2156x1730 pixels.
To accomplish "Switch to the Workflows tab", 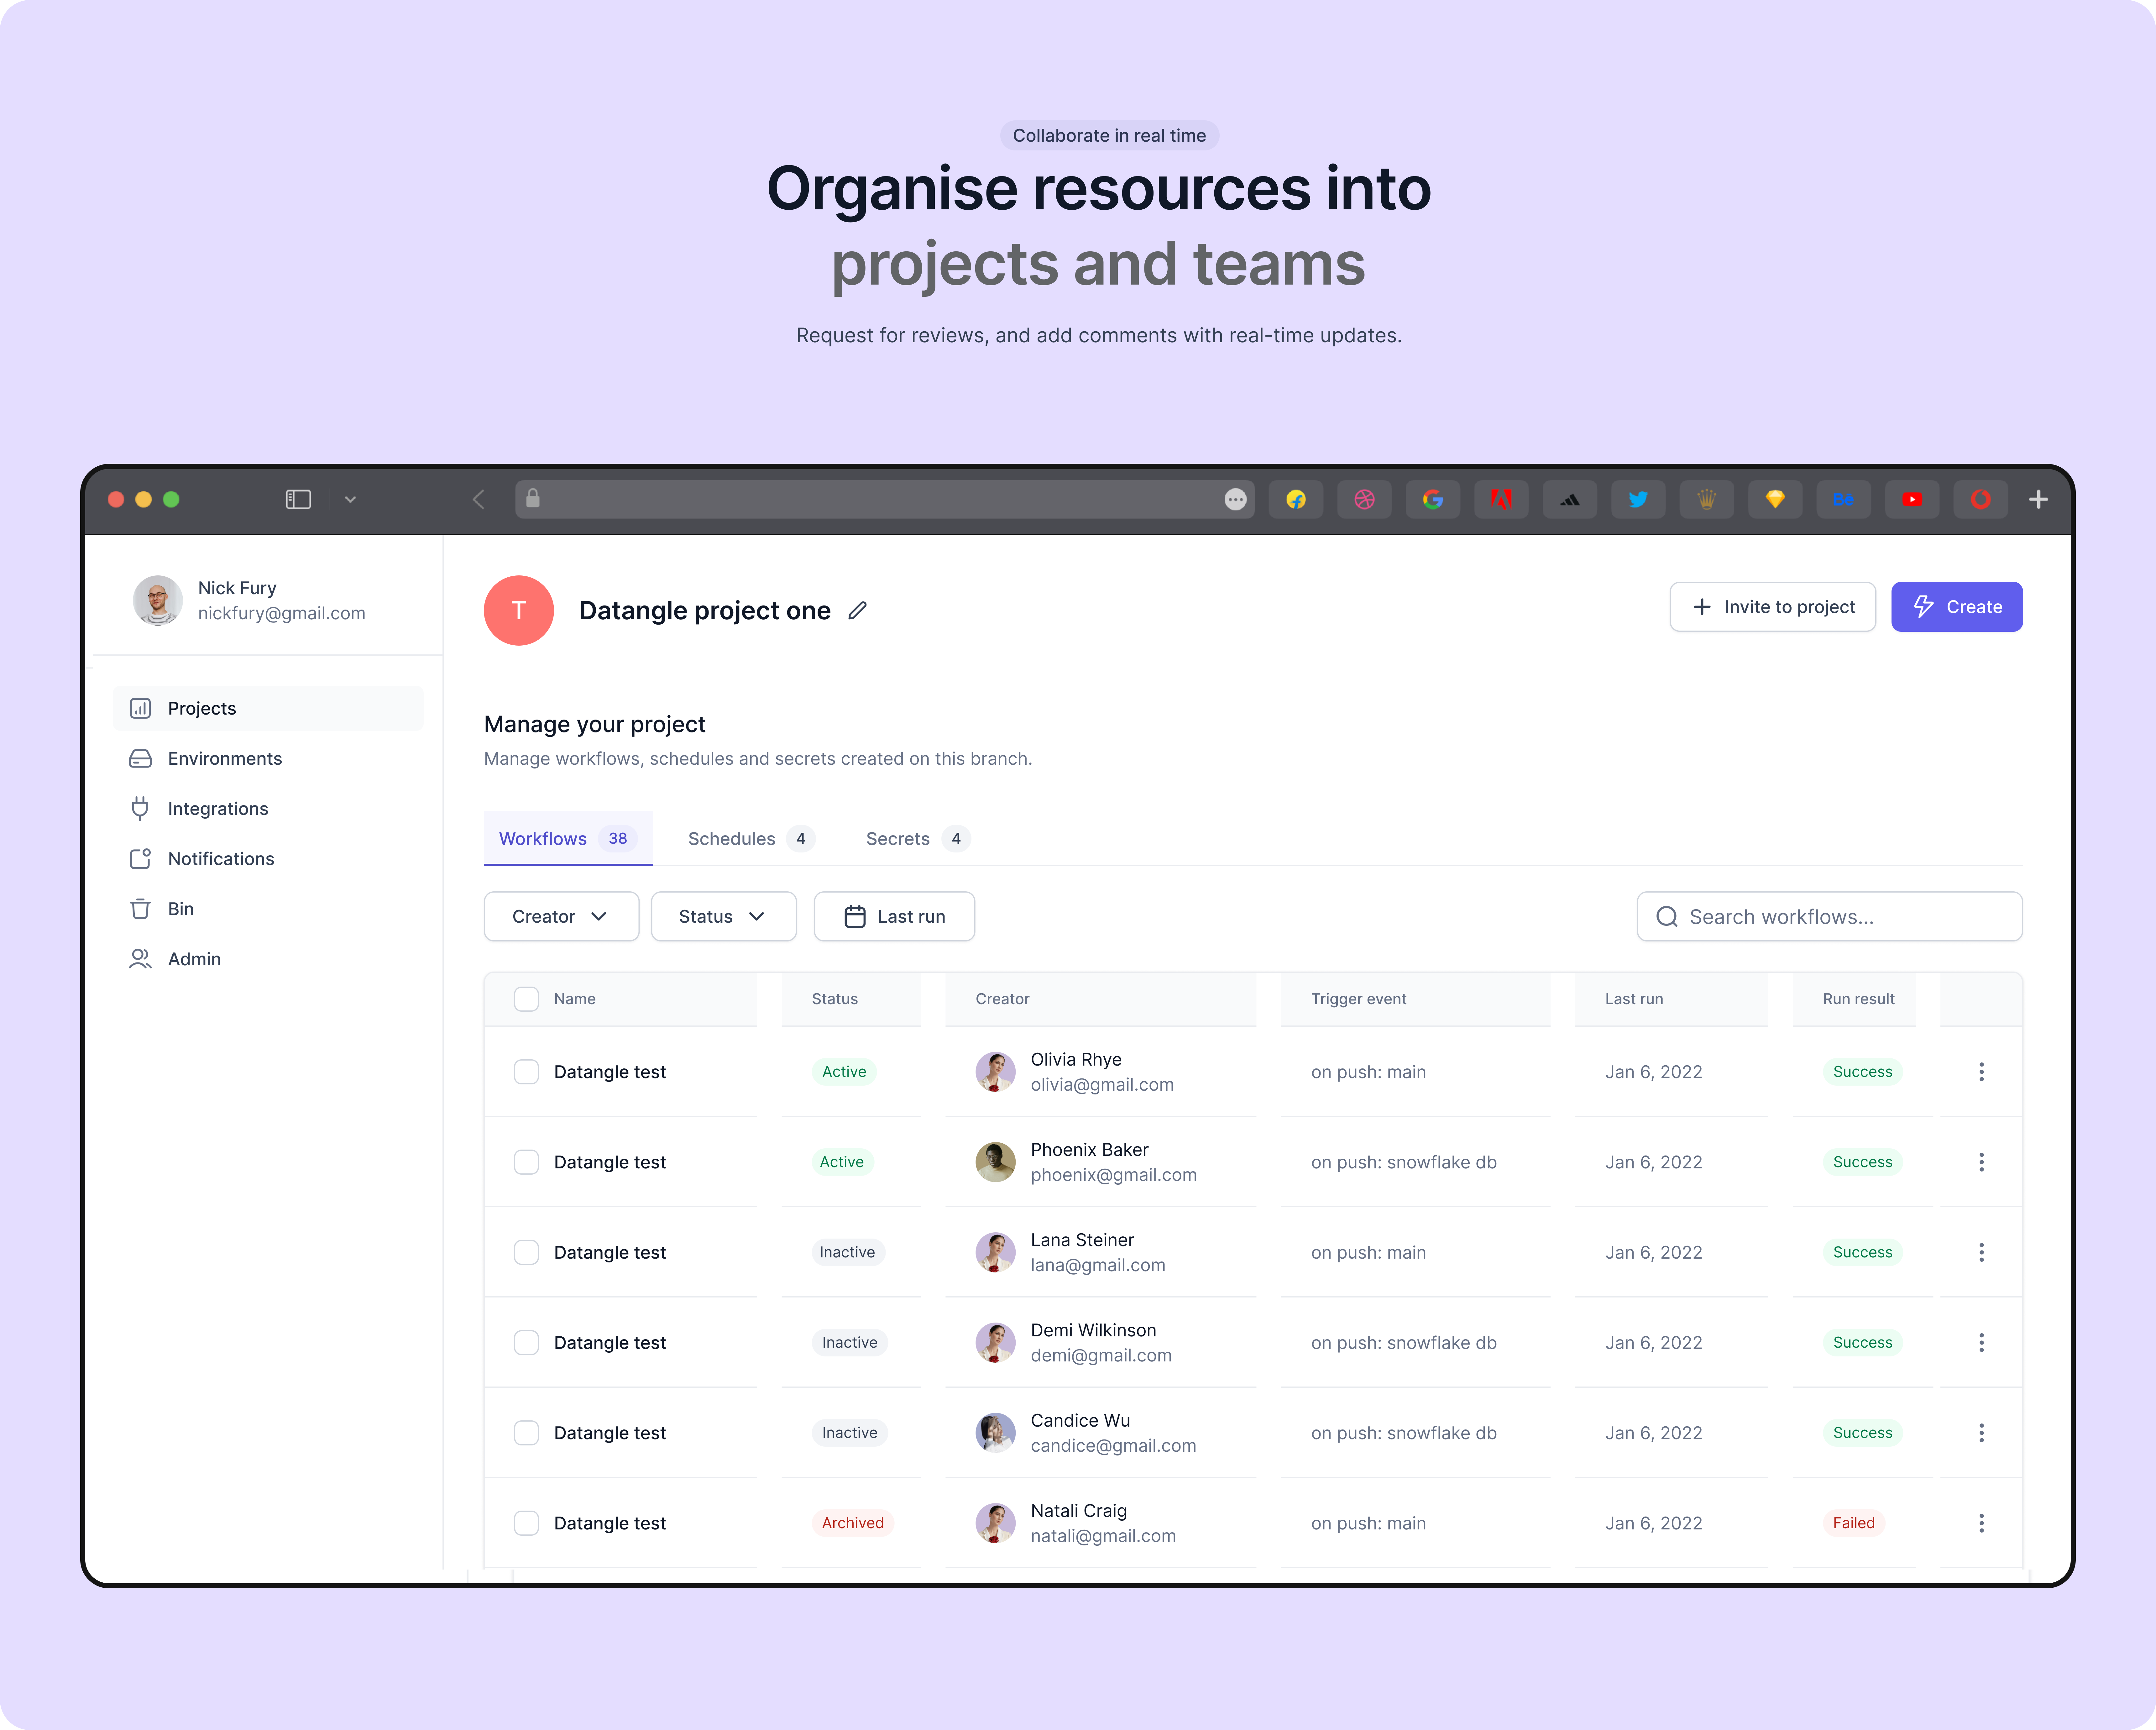I will tap(568, 838).
